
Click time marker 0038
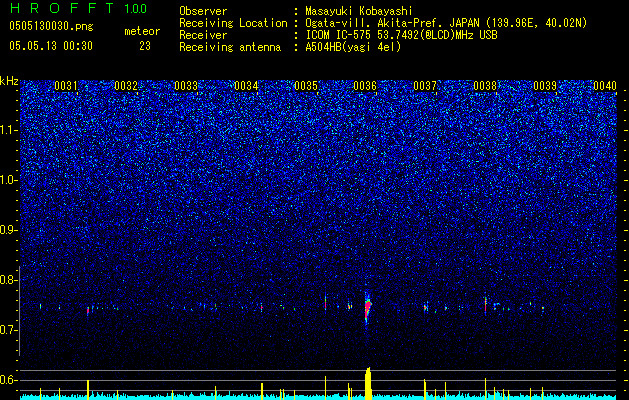(485, 86)
